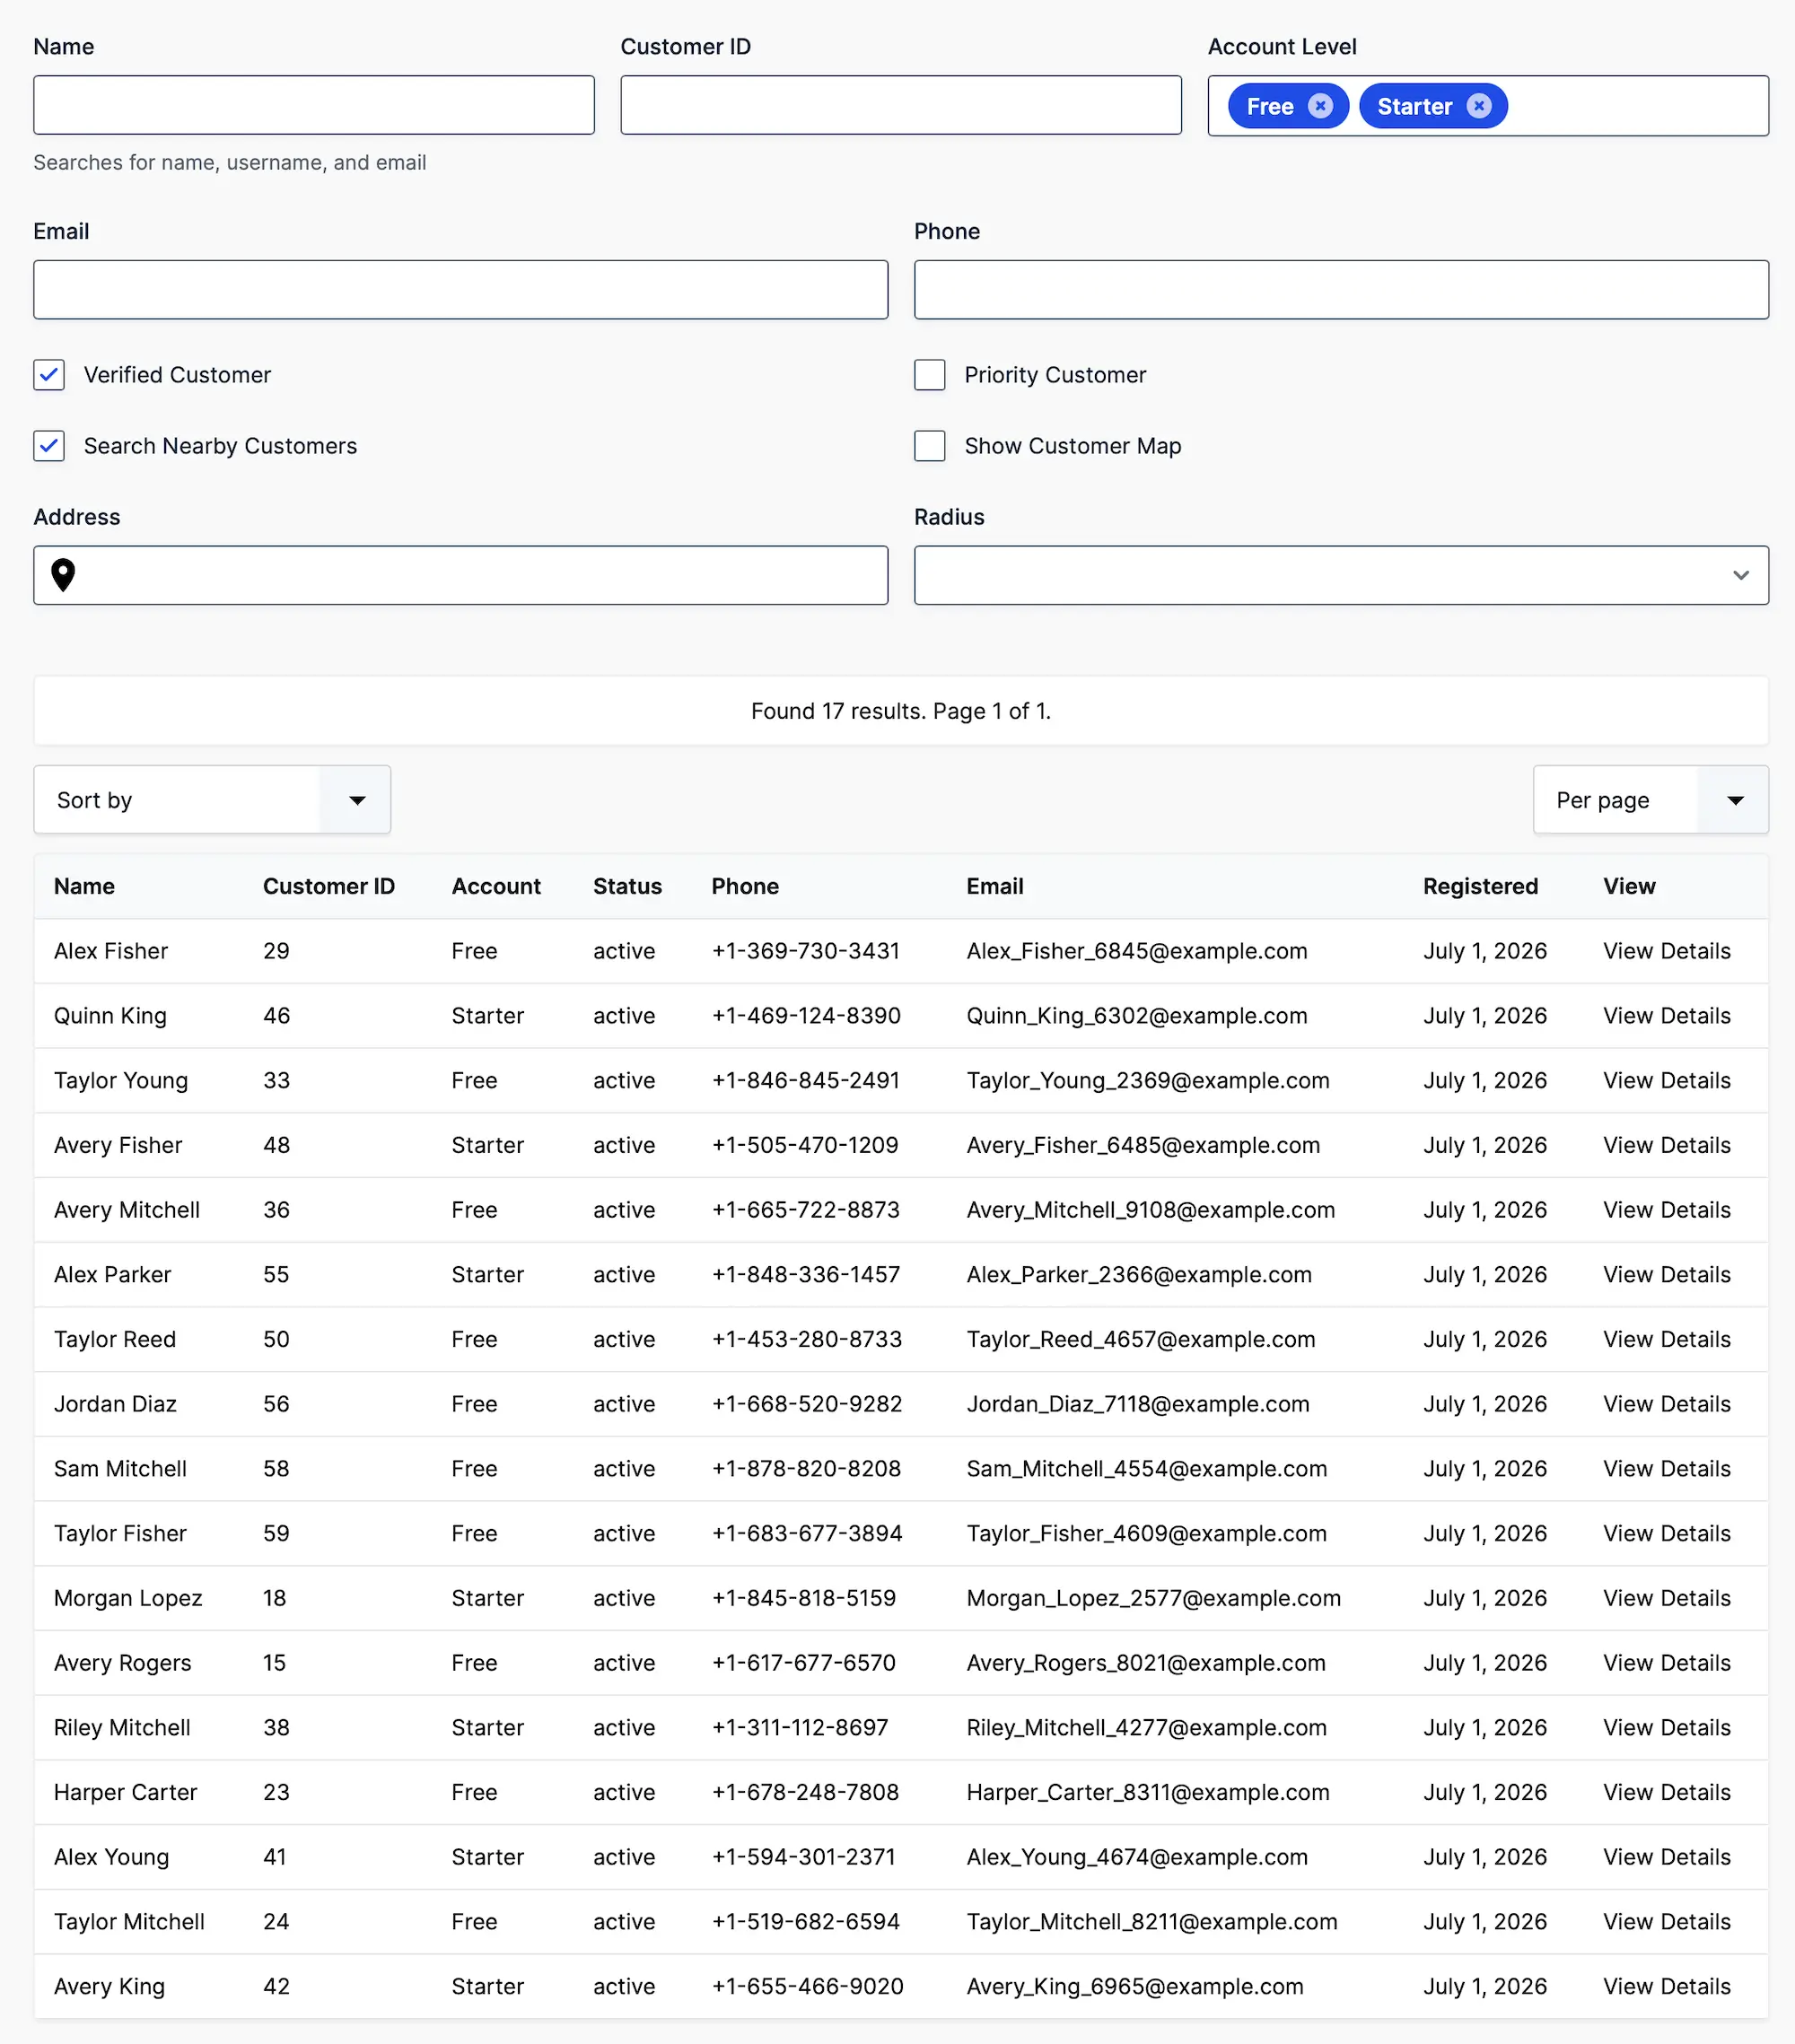The width and height of the screenshot is (1795, 2044).
Task: Click the Customer ID column header
Action: pyautogui.click(x=329, y=886)
